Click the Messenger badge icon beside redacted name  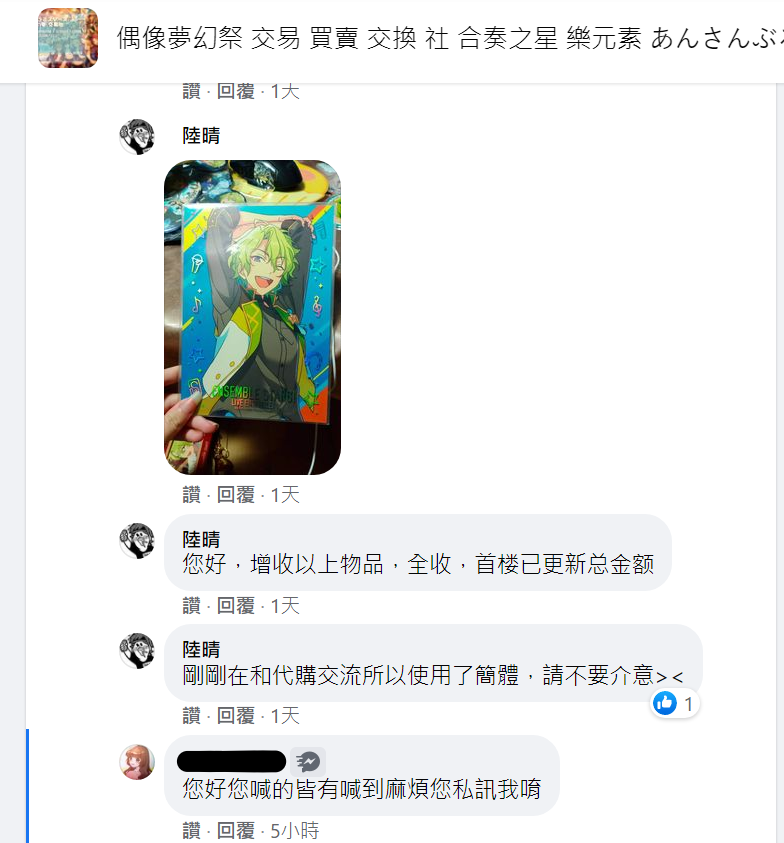[x=308, y=761]
